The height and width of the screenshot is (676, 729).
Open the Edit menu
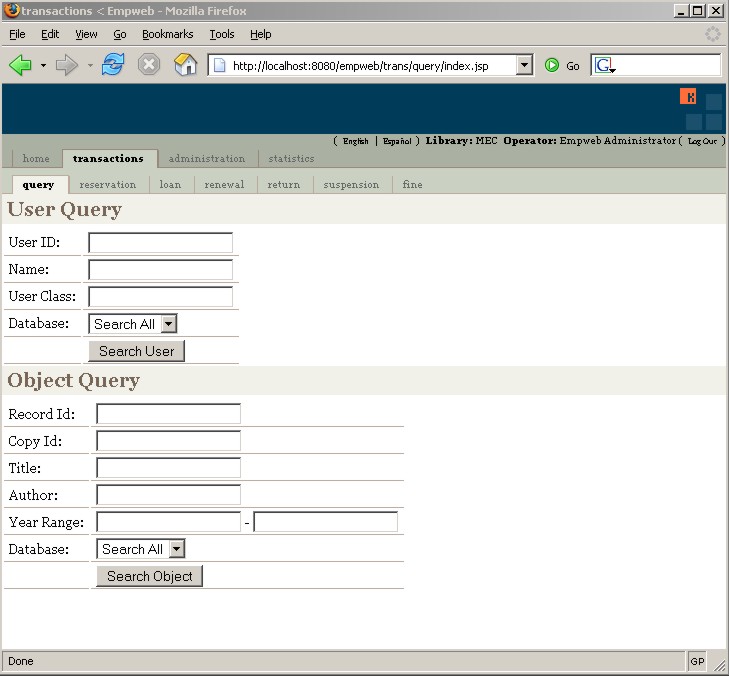tap(50, 34)
